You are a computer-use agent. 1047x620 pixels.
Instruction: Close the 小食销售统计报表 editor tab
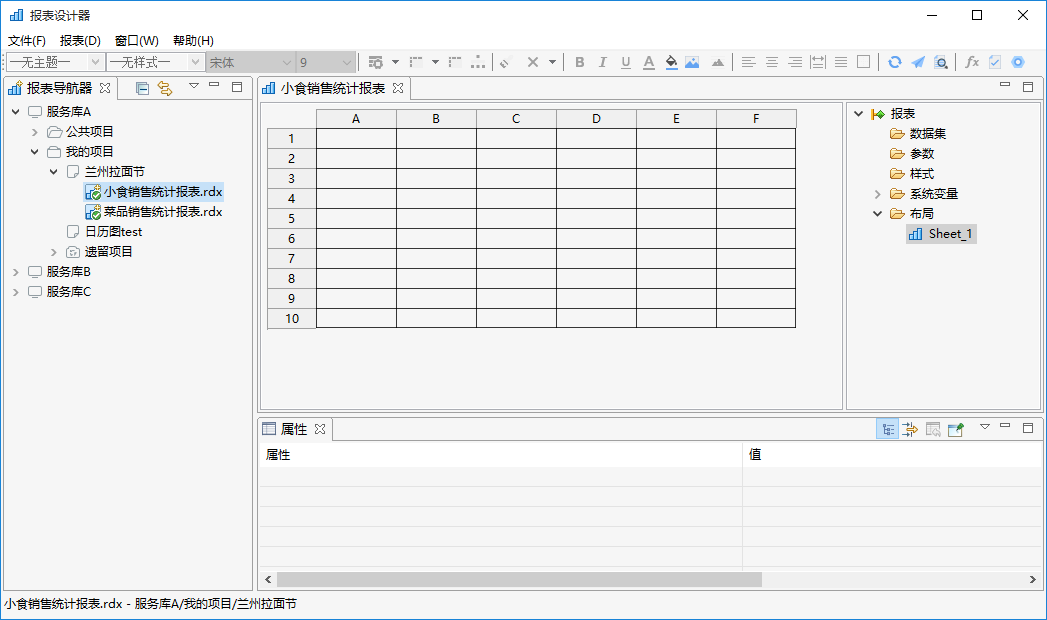[398, 88]
